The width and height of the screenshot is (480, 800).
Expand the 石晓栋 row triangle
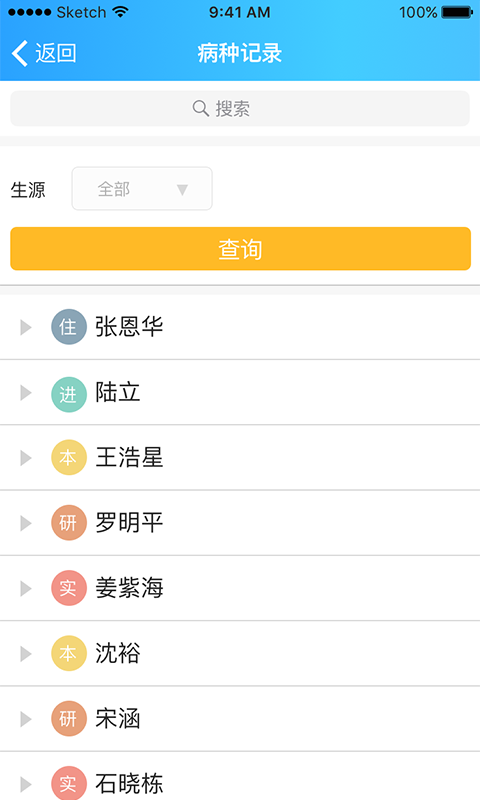[x=26, y=784]
